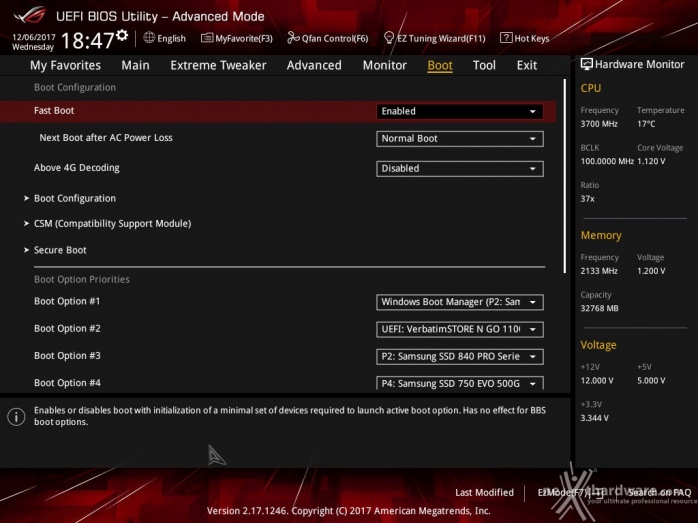Switch to the Main tab
698x523 pixels.
click(x=135, y=65)
